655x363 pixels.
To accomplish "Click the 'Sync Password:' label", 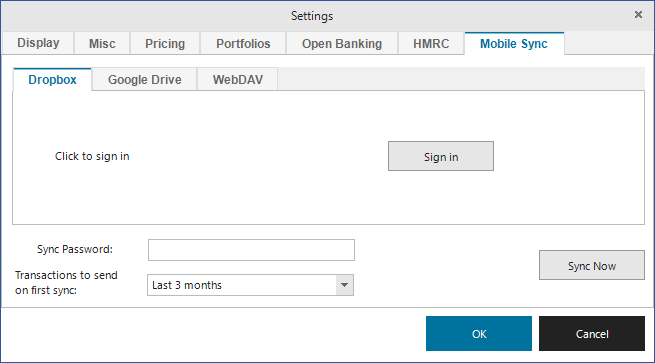I will [75, 249].
